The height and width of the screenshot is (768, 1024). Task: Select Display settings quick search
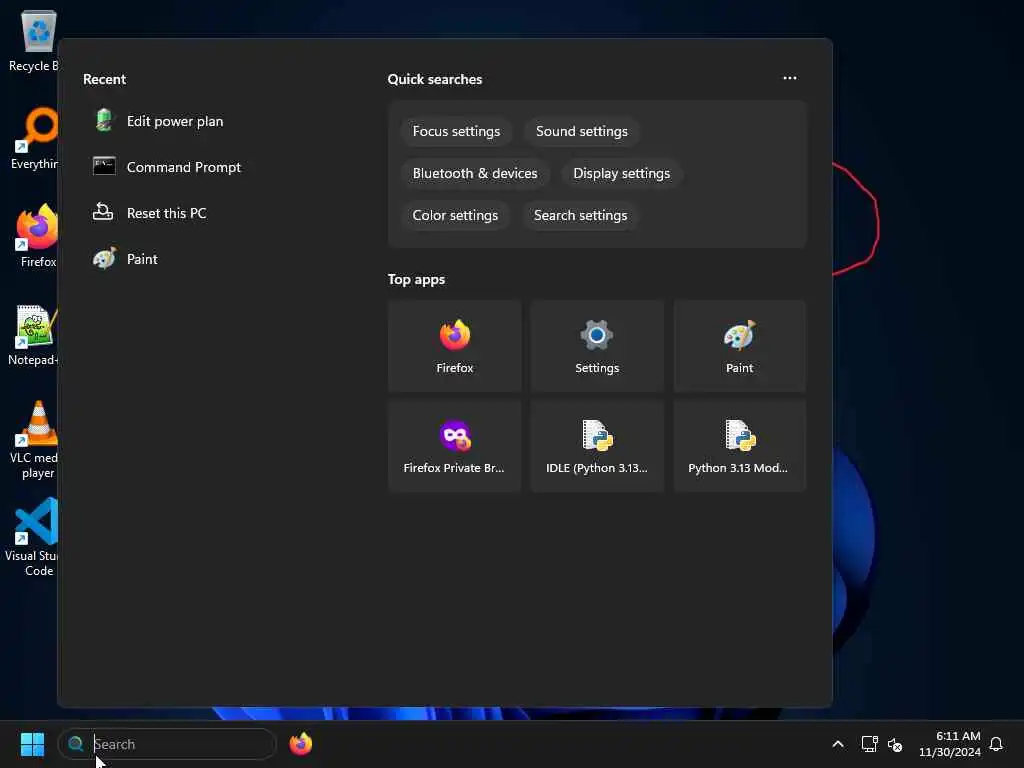[x=621, y=173]
